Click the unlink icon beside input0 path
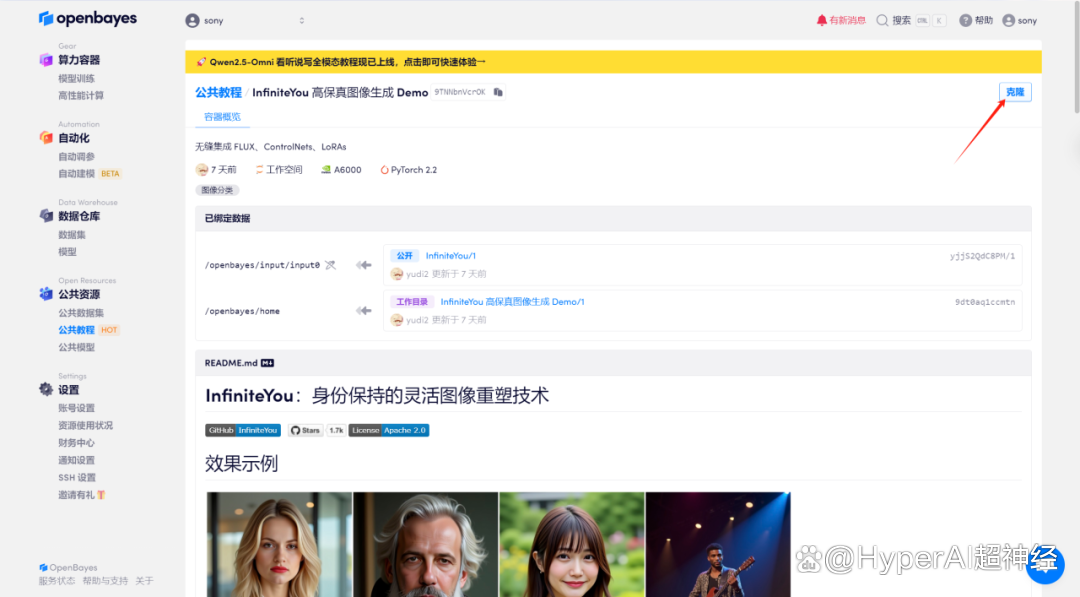 pyautogui.click(x=331, y=265)
